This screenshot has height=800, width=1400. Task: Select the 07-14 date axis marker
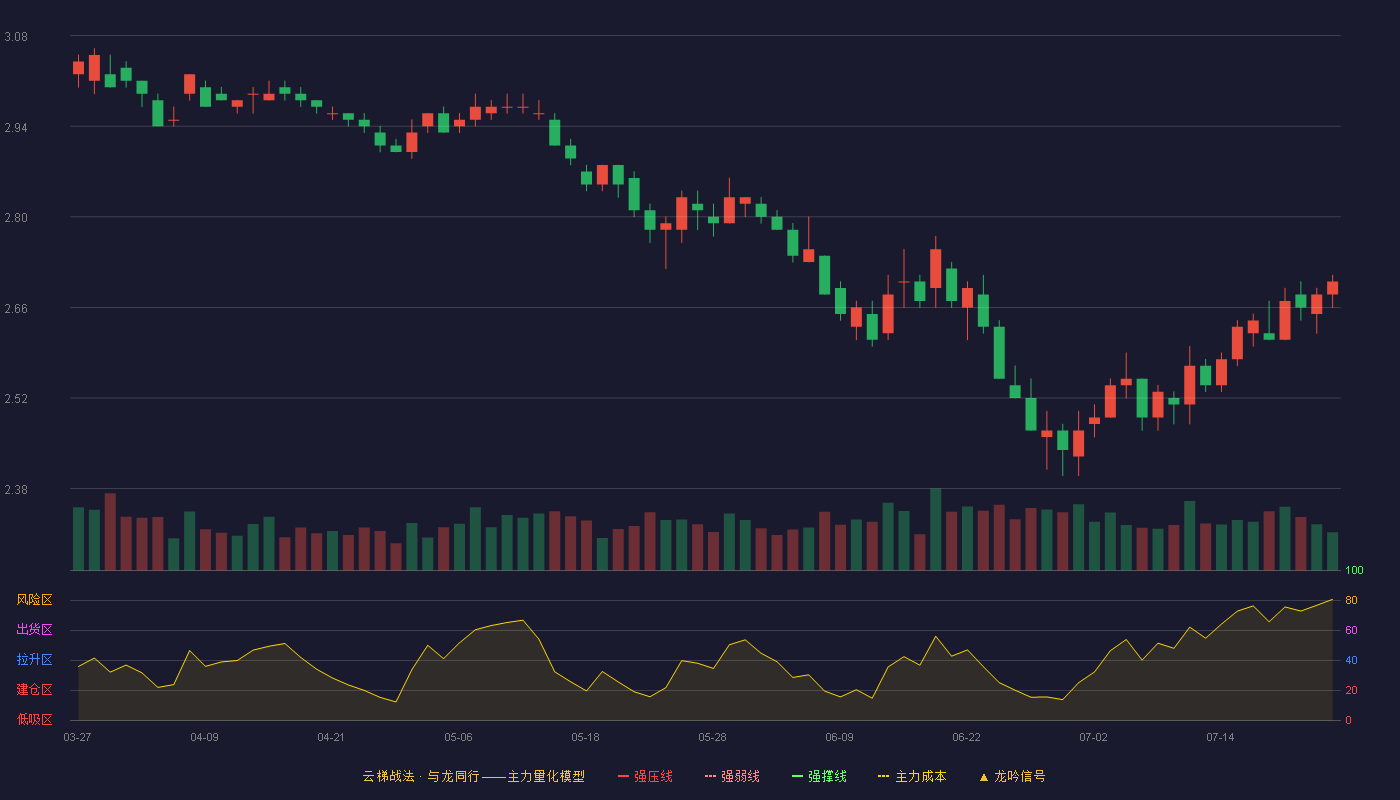click(1220, 737)
